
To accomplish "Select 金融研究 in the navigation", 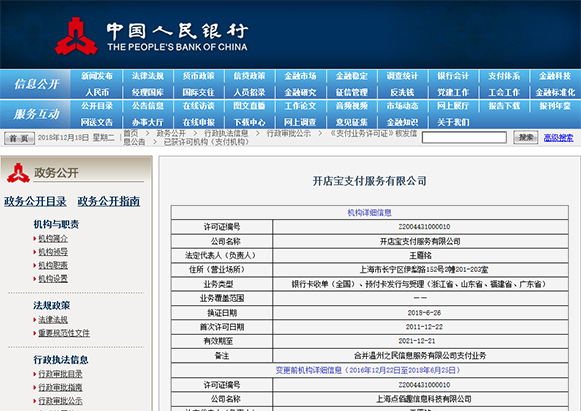I will click(x=301, y=92).
